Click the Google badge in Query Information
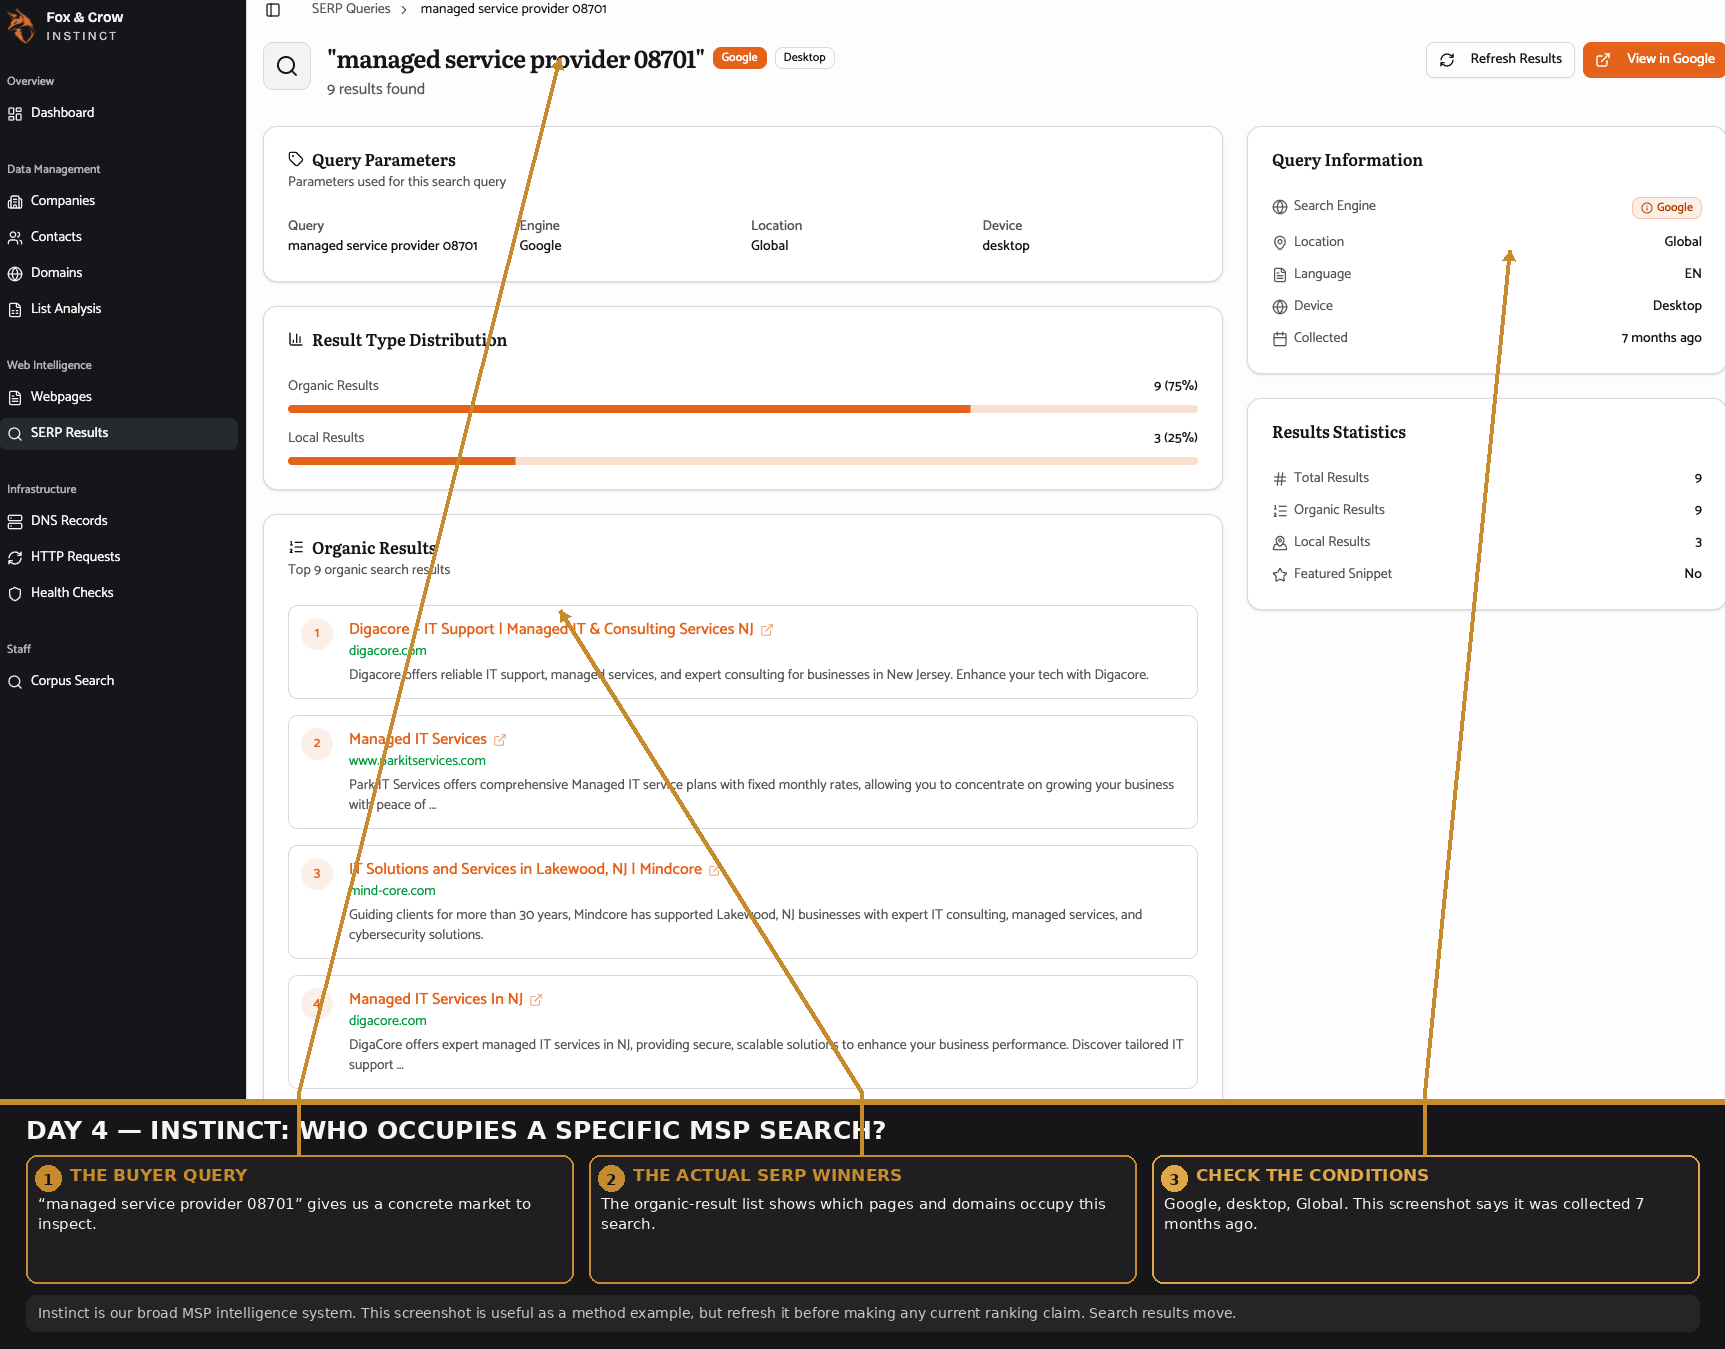Viewport: 1725px width, 1349px height. tap(1667, 208)
